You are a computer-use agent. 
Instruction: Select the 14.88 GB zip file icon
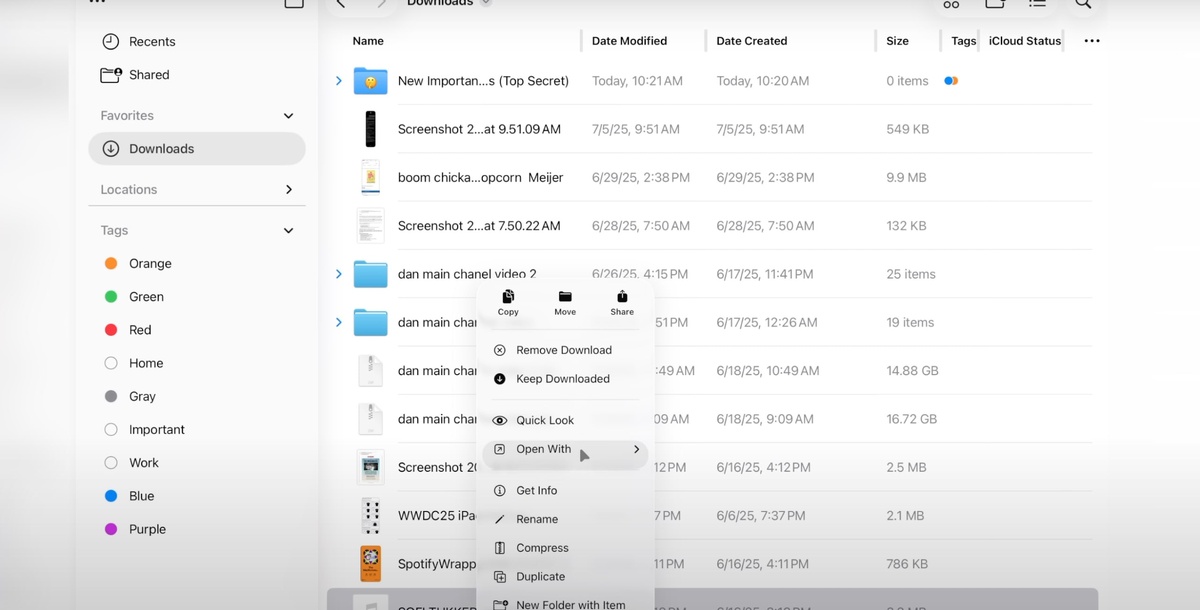coord(370,371)
